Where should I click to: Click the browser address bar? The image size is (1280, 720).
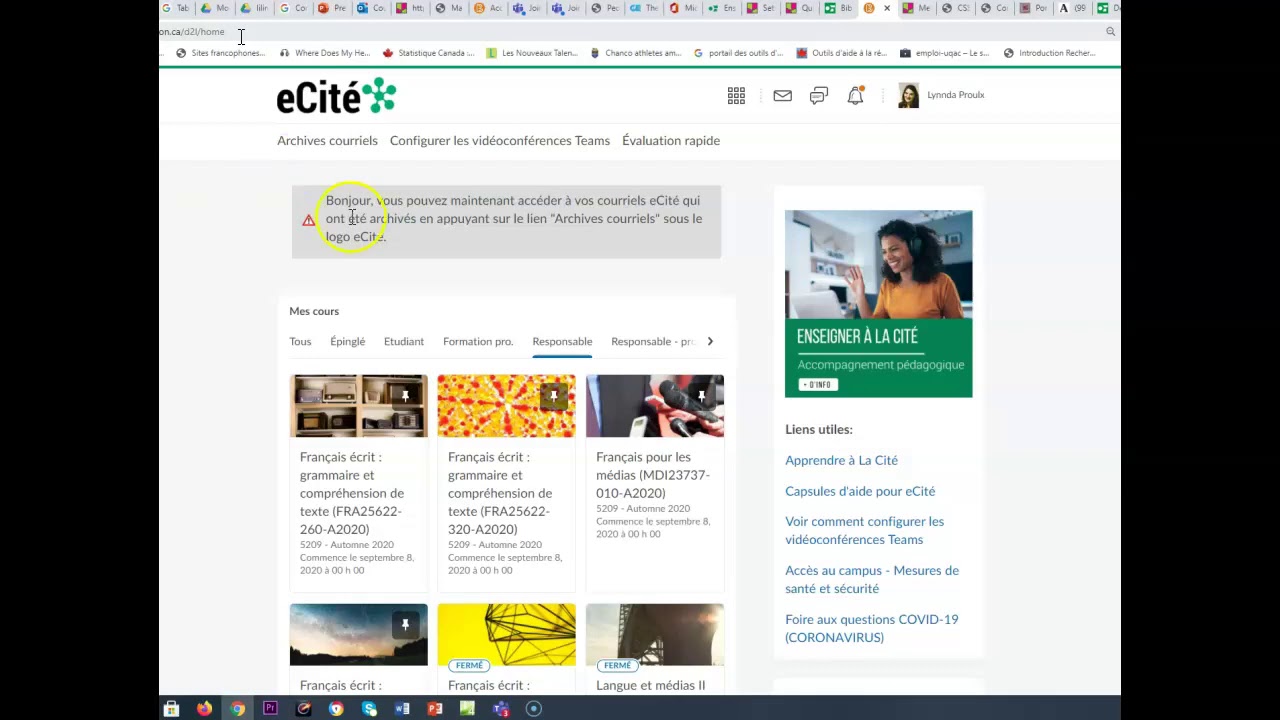[630, 32]
